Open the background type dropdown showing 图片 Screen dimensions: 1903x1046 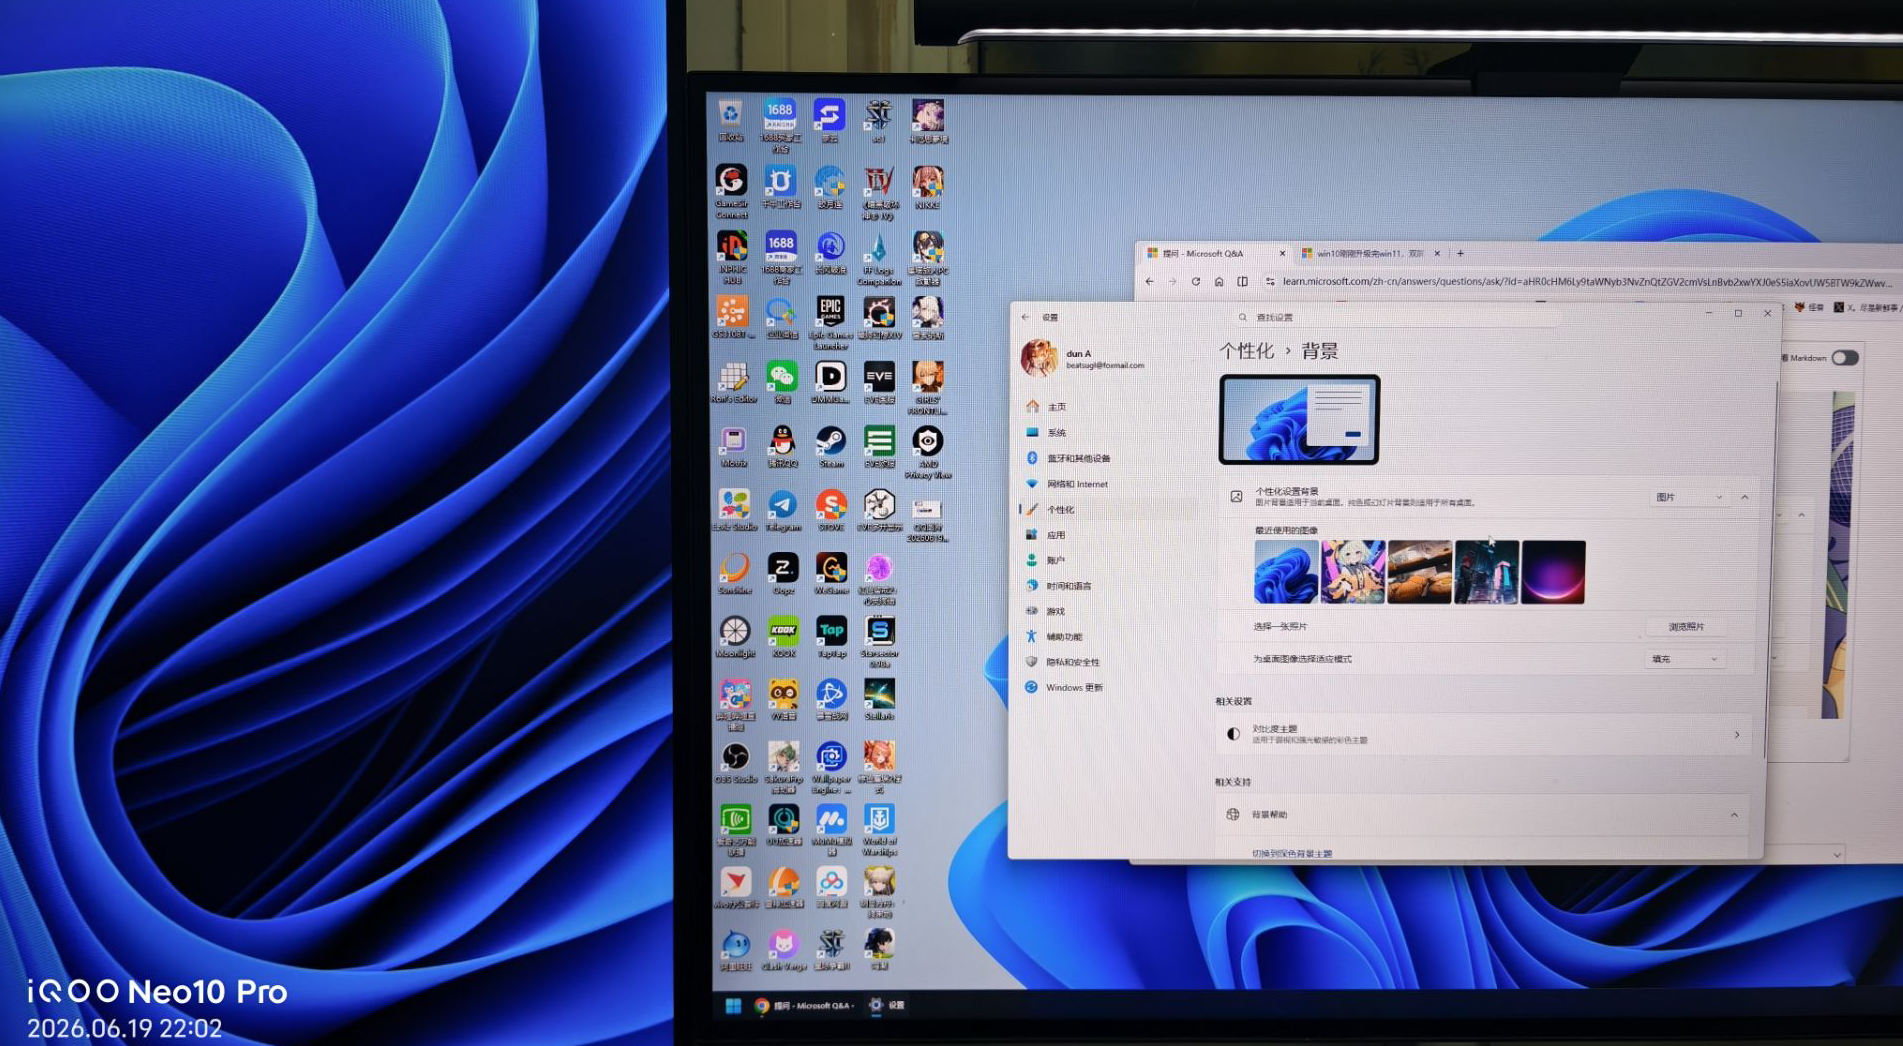[x=1688, y=497]
